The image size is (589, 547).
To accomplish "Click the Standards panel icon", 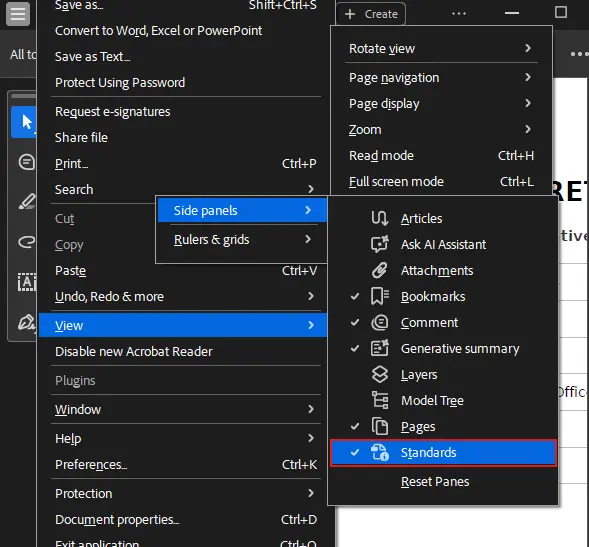I will pyautogui.click(x=379, y=452).
